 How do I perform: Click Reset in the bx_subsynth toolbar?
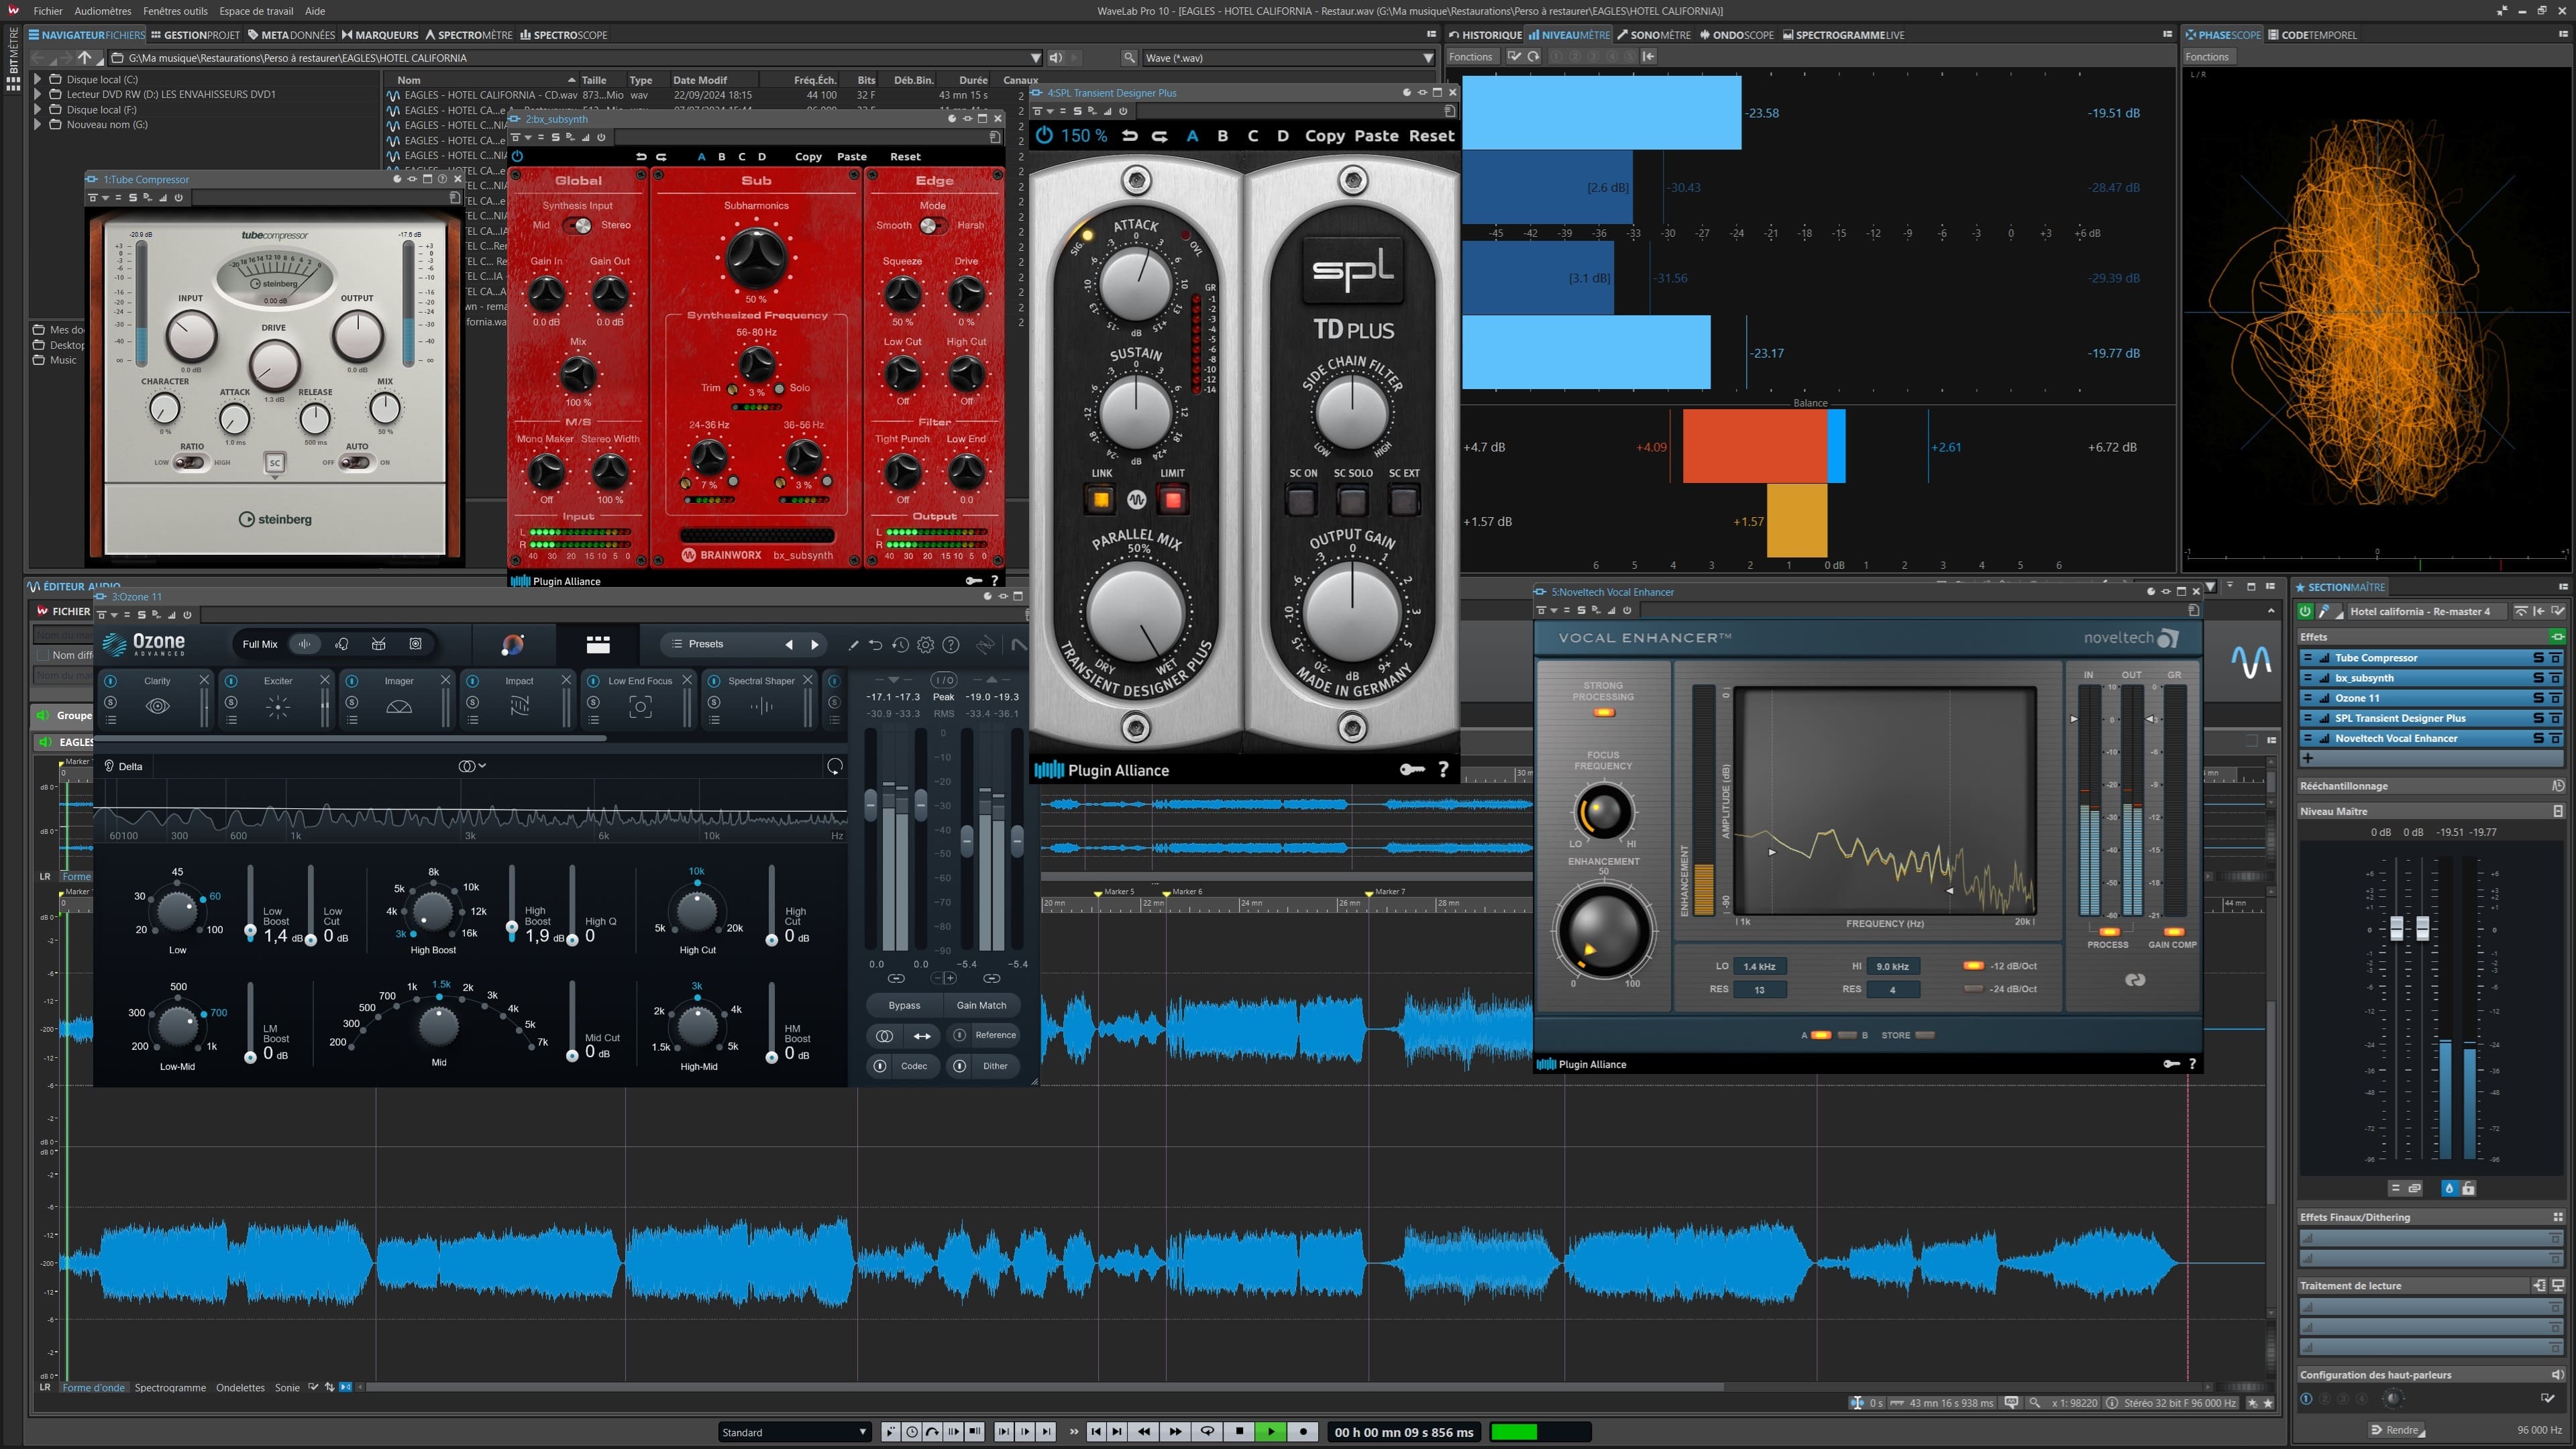click(905, 157)
